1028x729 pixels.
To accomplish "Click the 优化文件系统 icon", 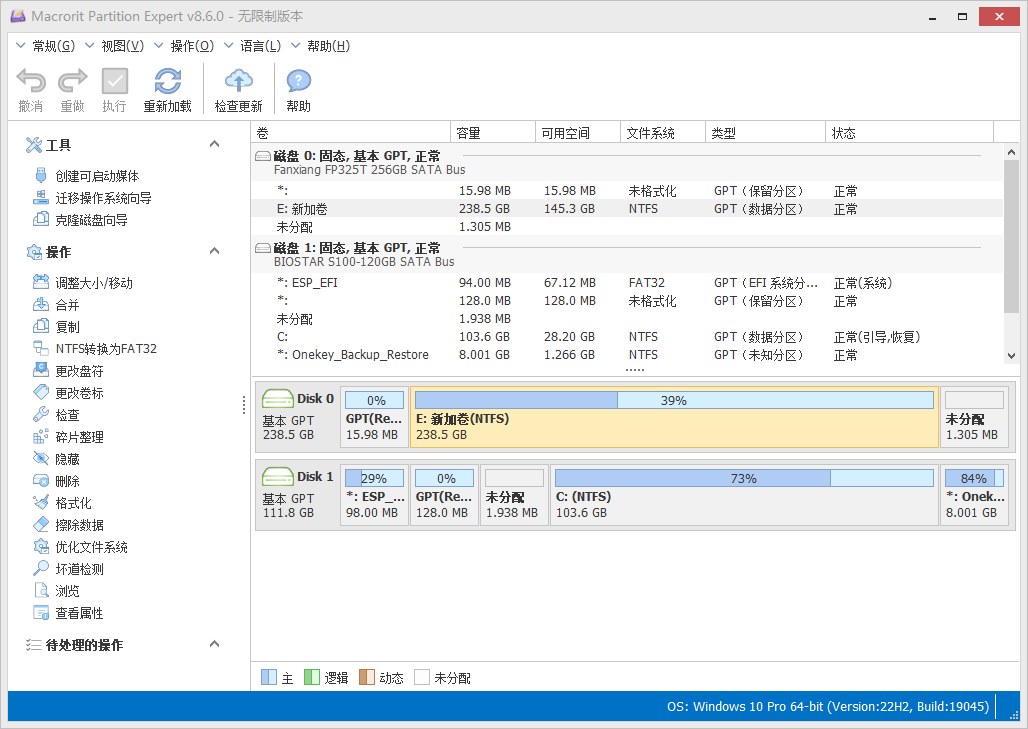I will (41, 546).
